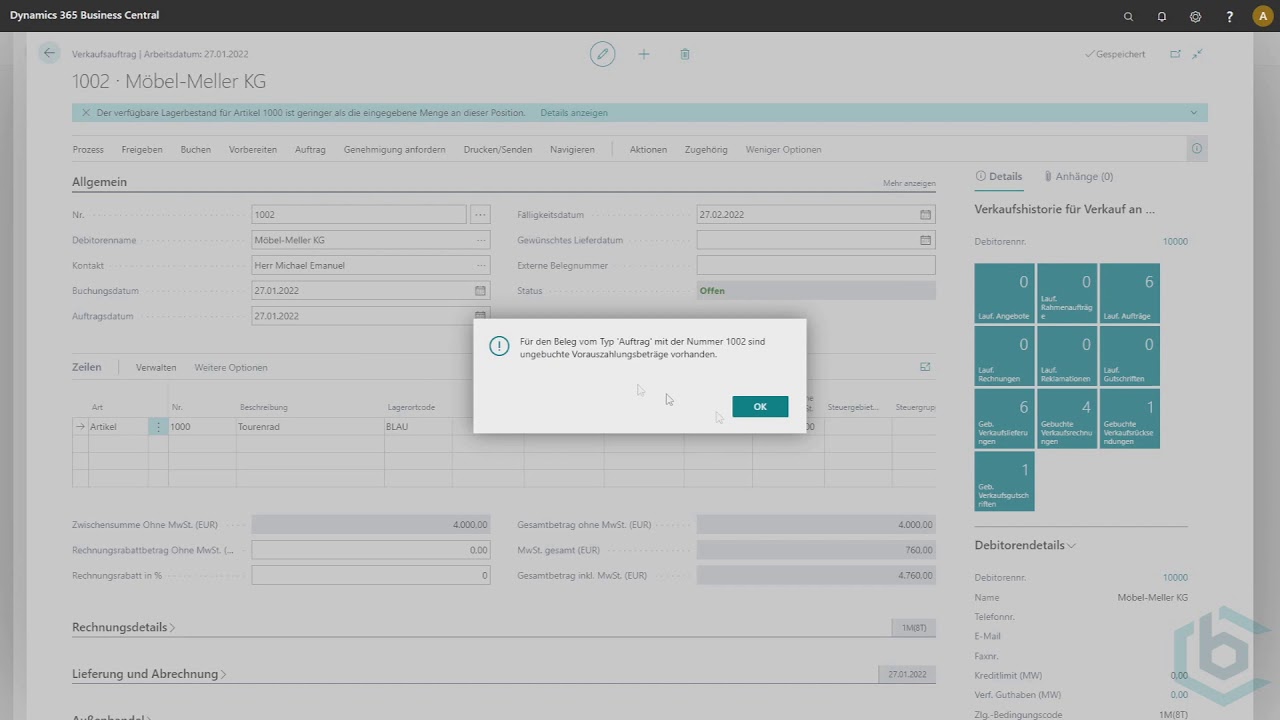Open the help question mark icon
The image size is (1280, 720).
1230,16
